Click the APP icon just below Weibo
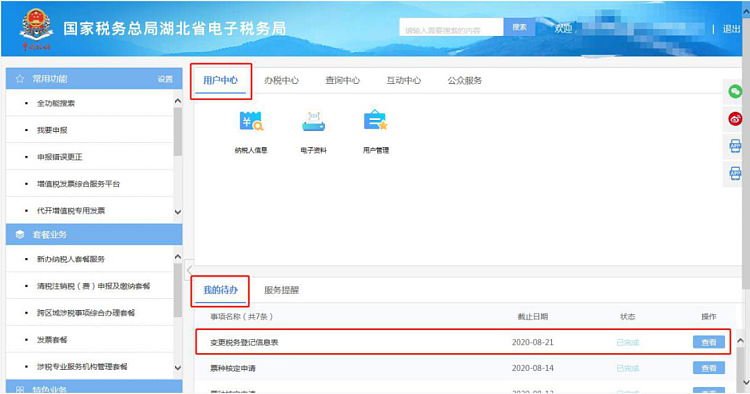The image size is (750, 394). coord(735,145)
